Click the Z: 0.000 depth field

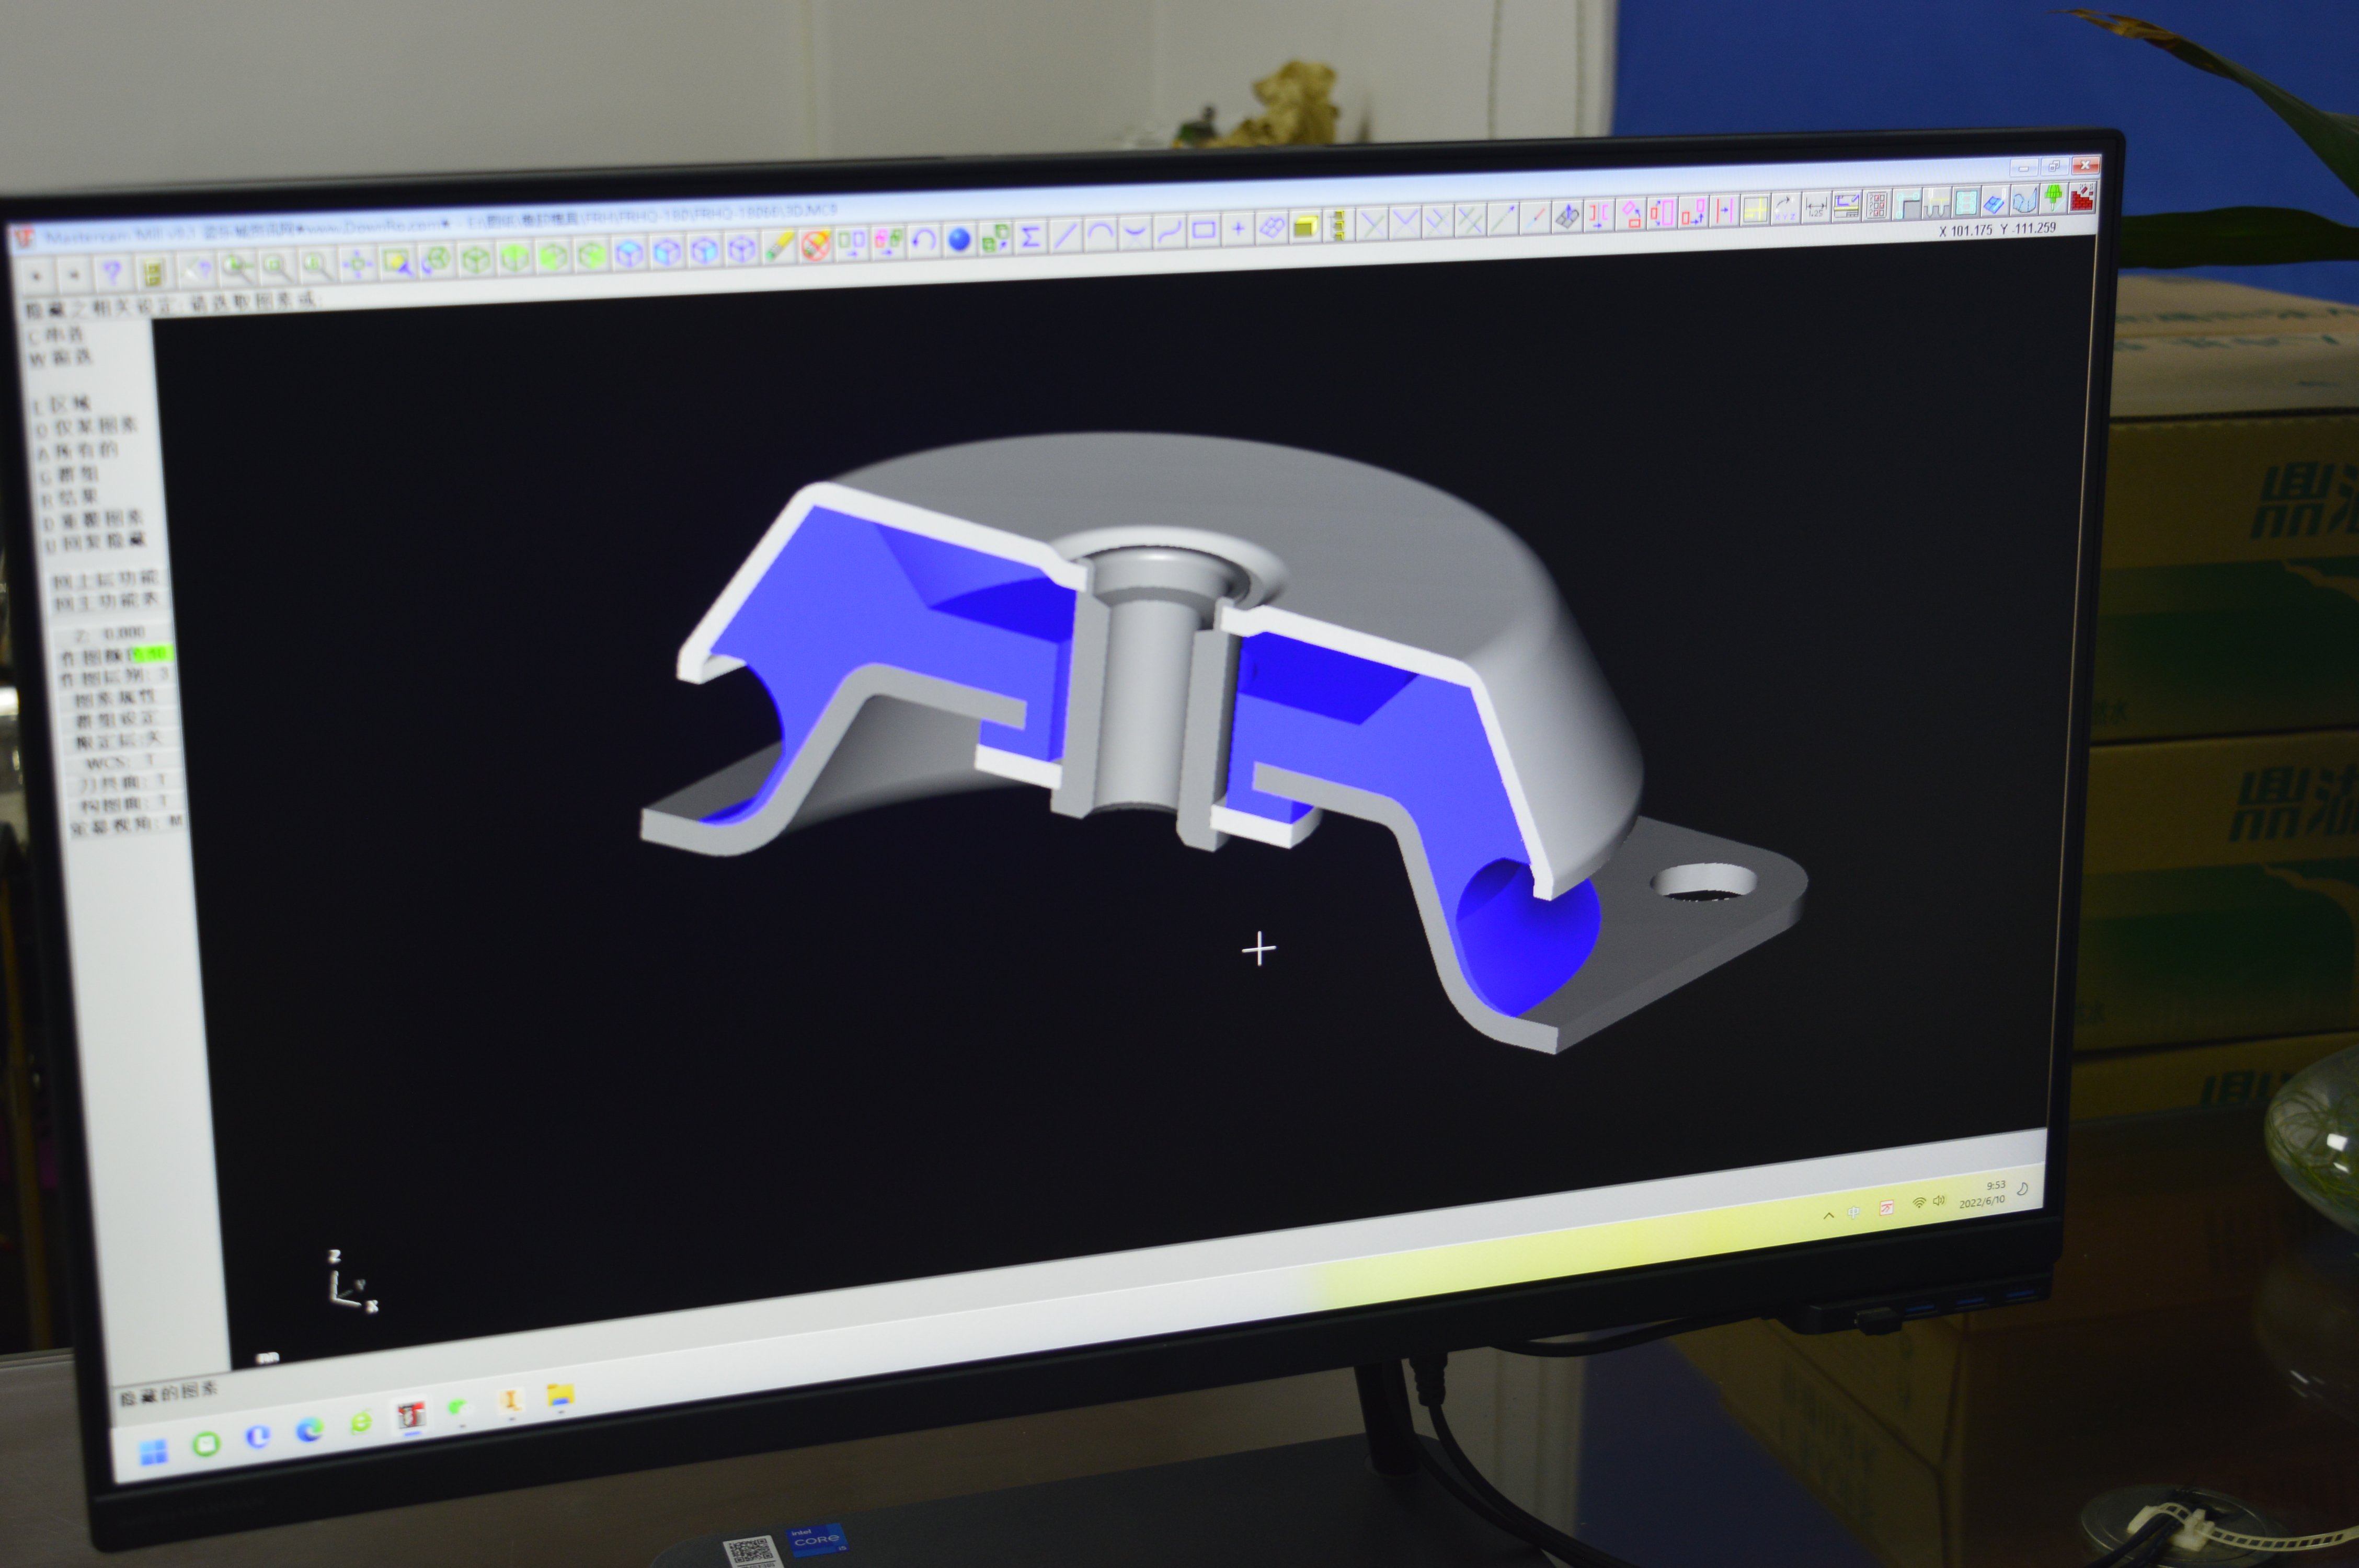[x=111, y=633]
